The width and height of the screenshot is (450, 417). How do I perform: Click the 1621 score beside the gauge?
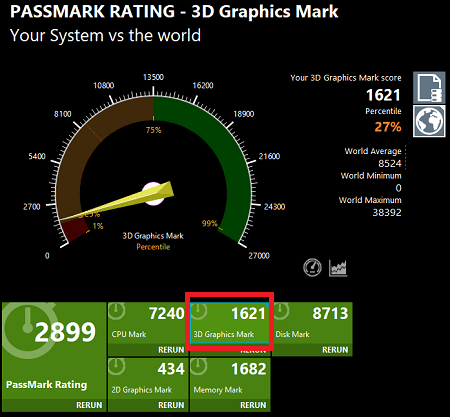click(383, 95)
